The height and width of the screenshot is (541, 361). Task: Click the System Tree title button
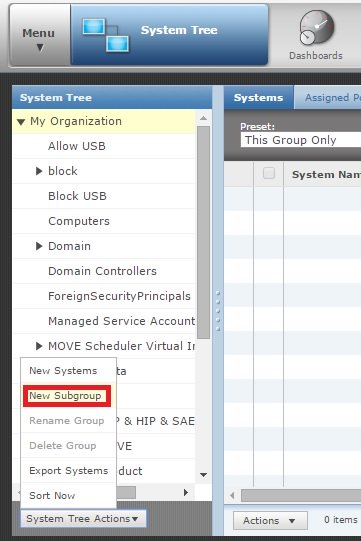[x=169, y=35]
